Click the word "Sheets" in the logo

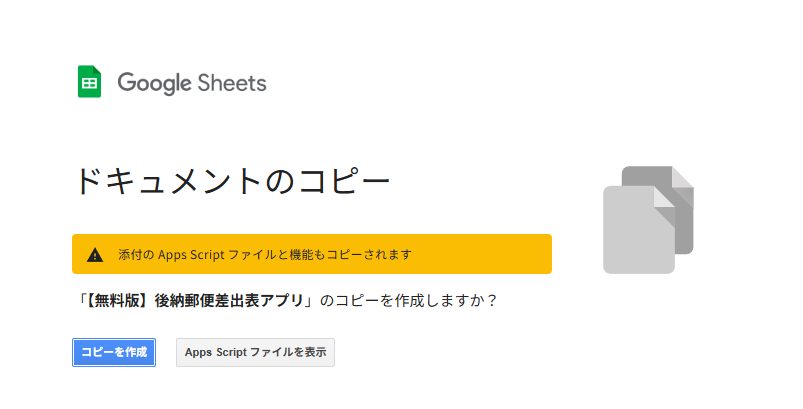(x=231, y=83)
